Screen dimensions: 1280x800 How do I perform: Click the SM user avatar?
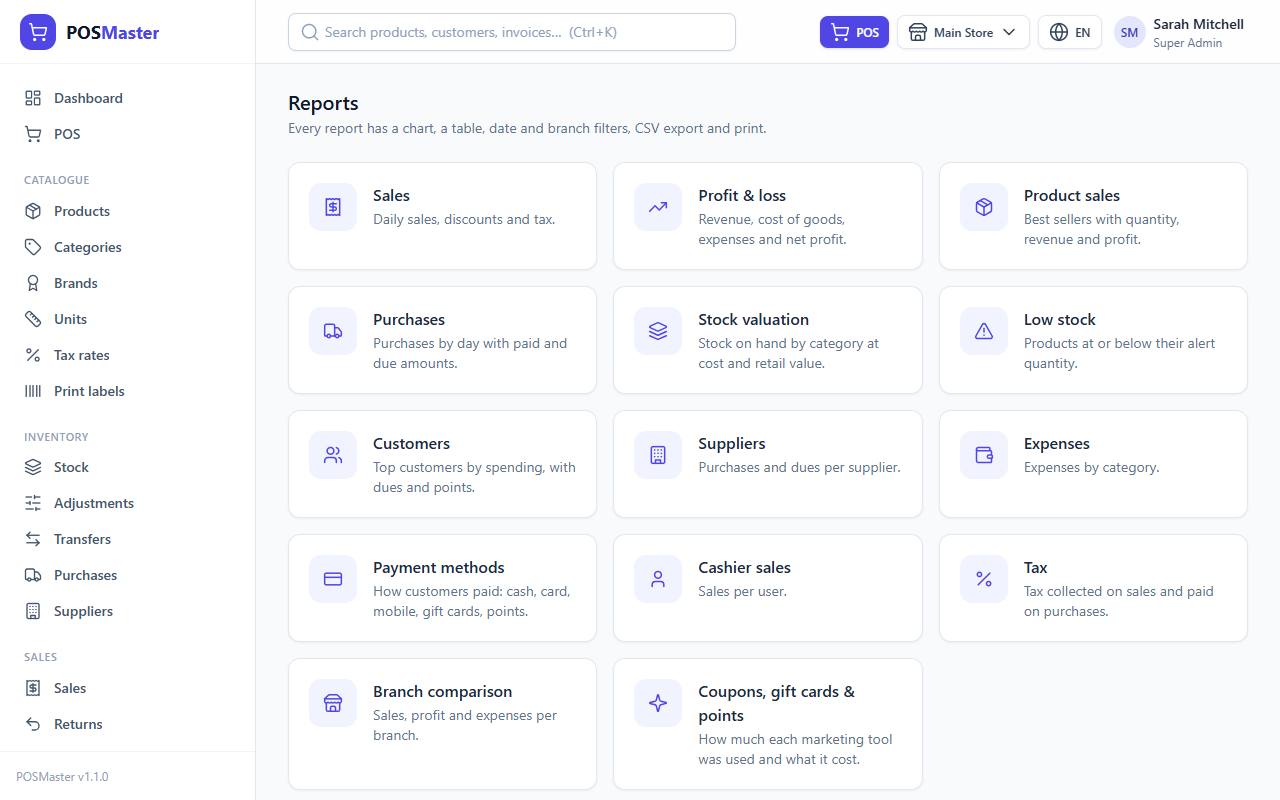pyautogui.click(x=1129, y=32)
